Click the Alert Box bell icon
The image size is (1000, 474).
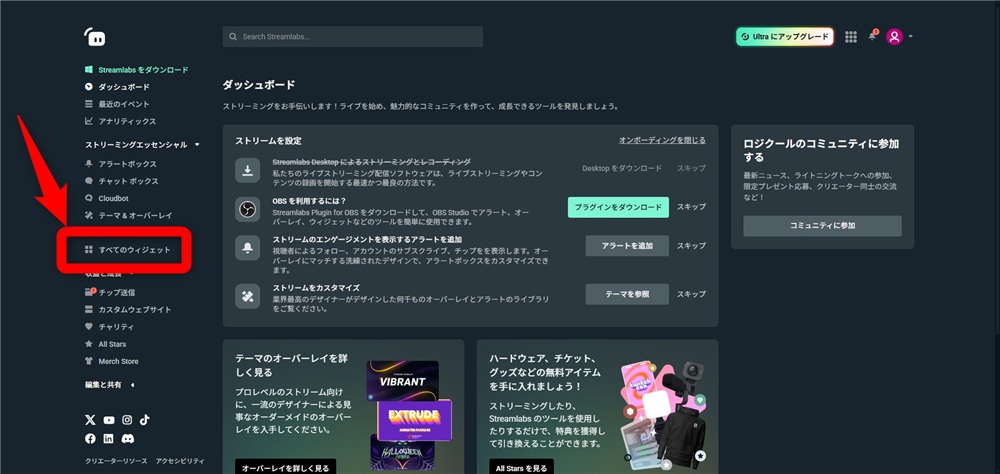(89, 164)
